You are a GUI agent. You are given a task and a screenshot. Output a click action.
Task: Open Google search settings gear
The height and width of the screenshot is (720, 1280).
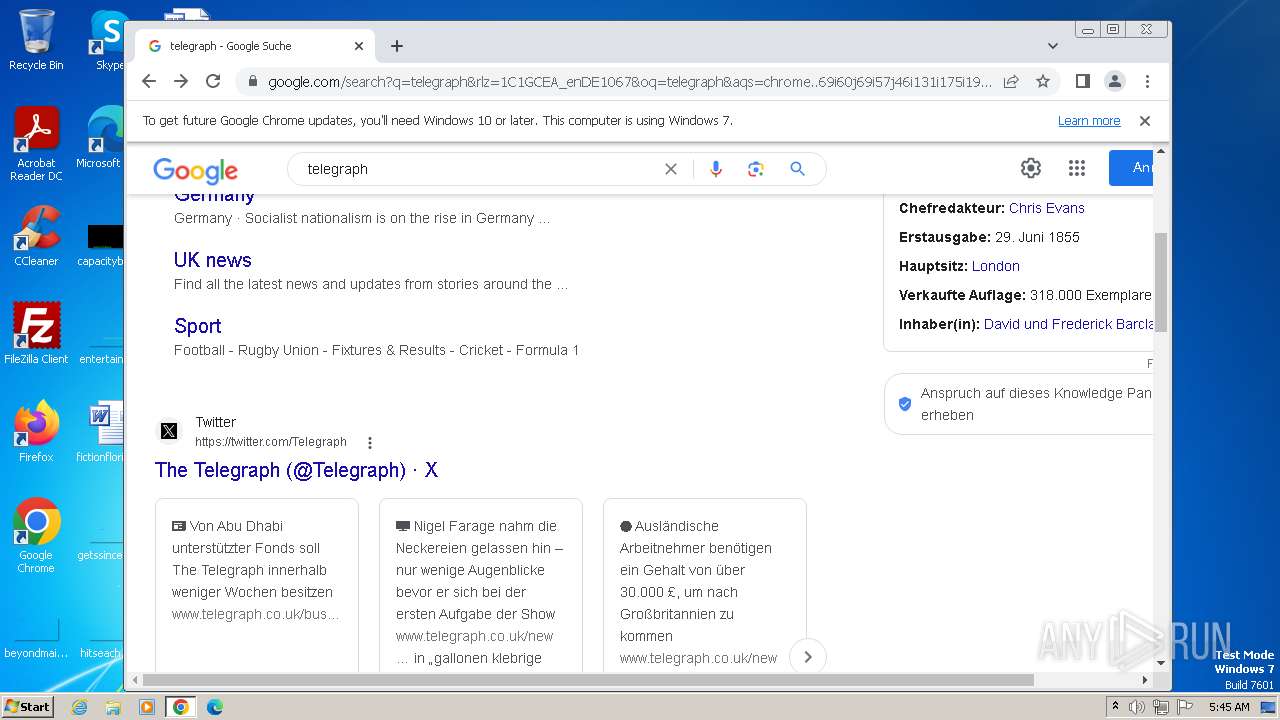pyautogui.click(x=1031, y=168)
